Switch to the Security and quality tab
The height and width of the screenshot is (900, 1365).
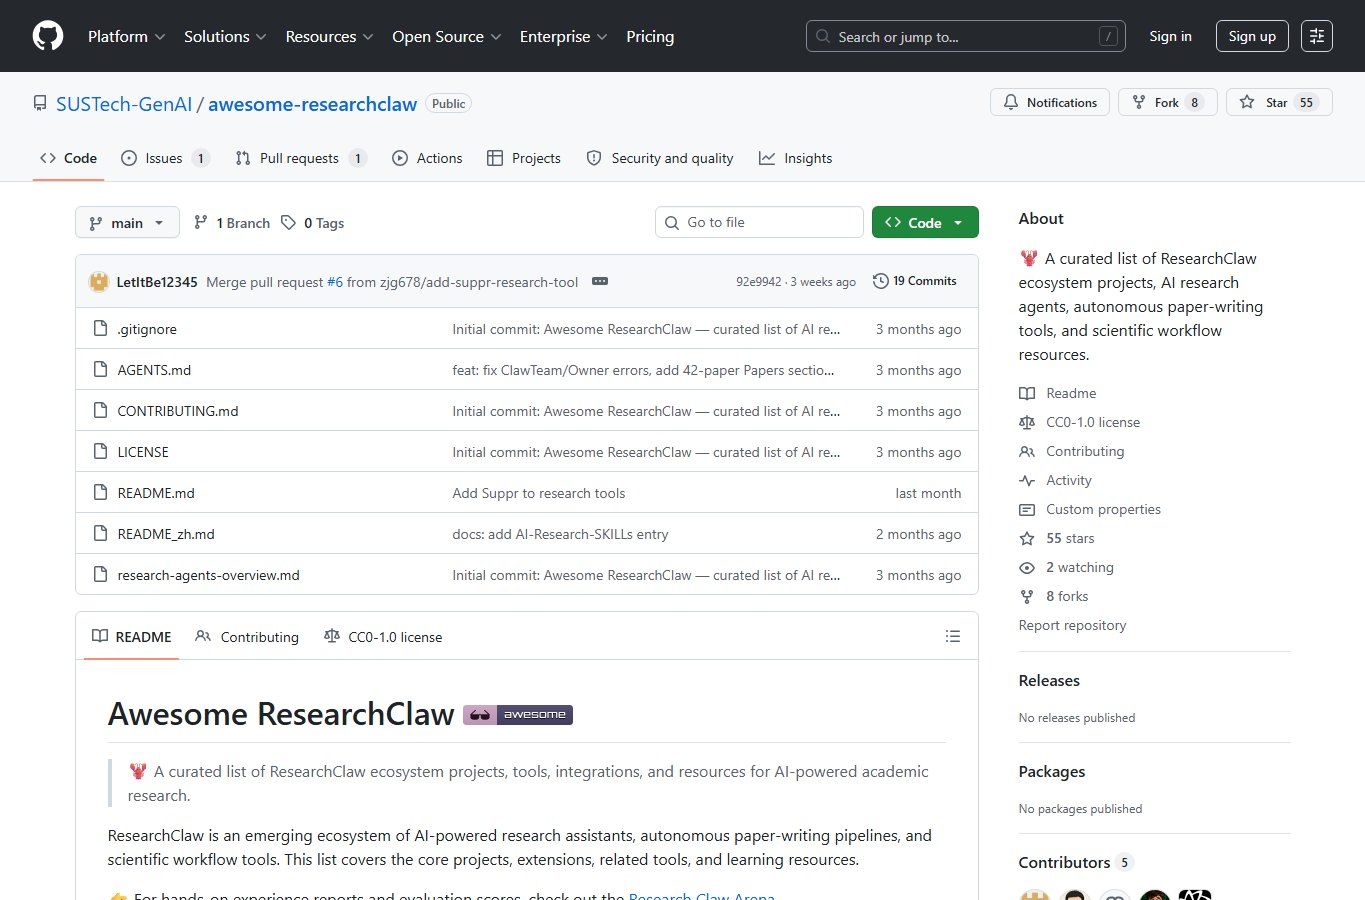click(660, 158)
